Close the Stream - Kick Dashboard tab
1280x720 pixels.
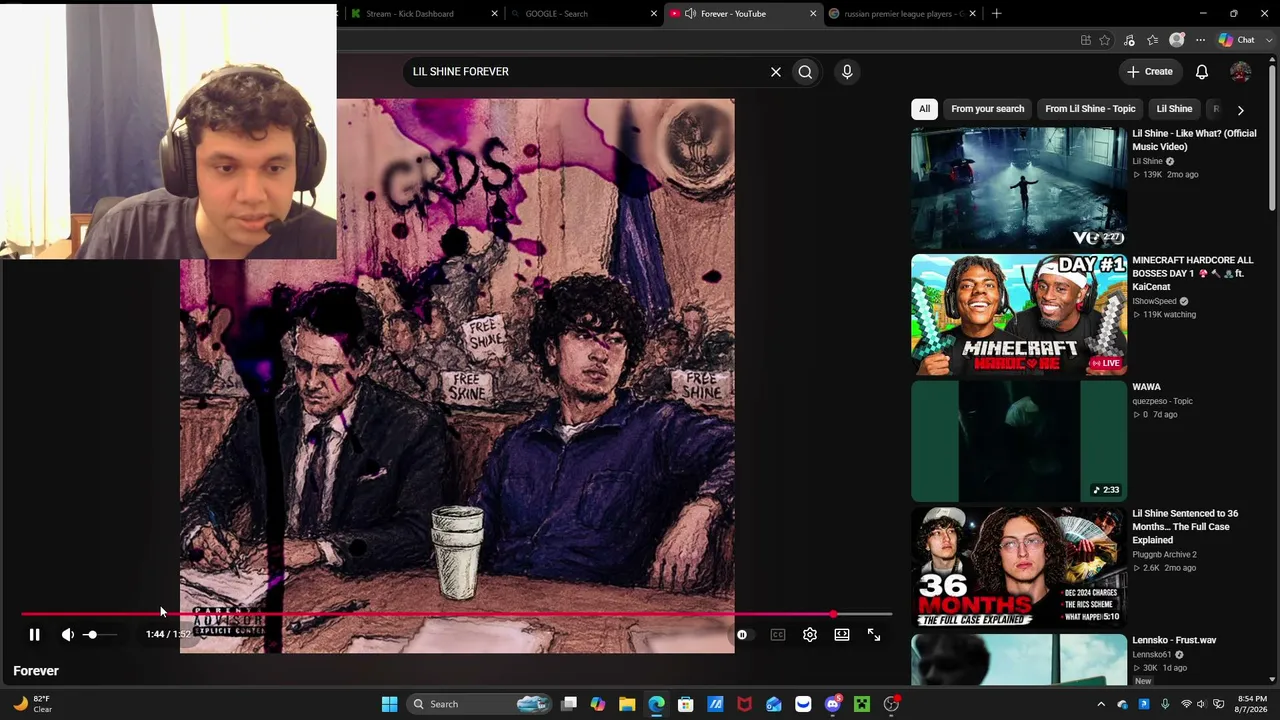(494, 14)
